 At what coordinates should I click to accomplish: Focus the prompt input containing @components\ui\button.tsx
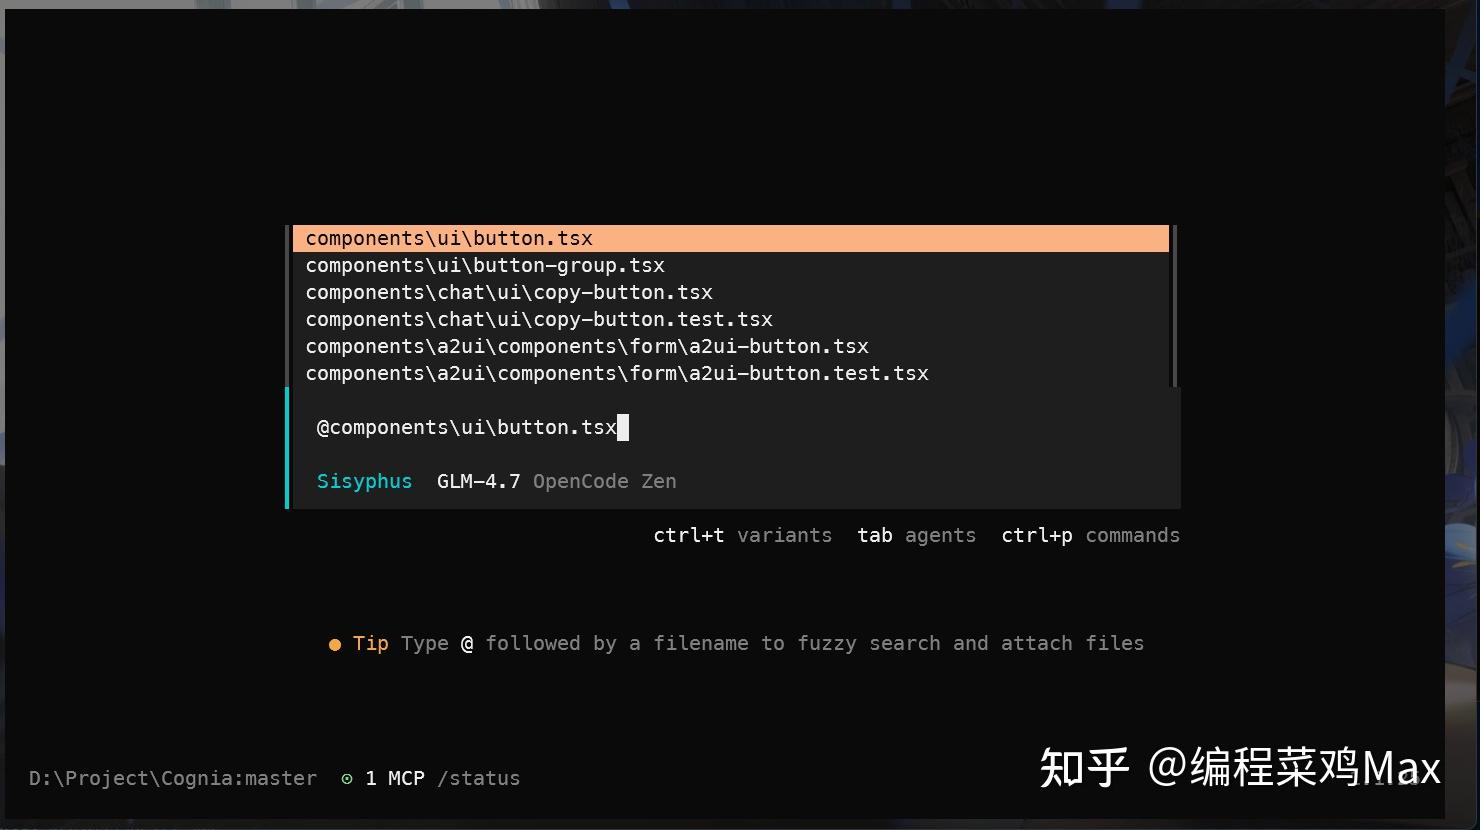click(735, 427)
